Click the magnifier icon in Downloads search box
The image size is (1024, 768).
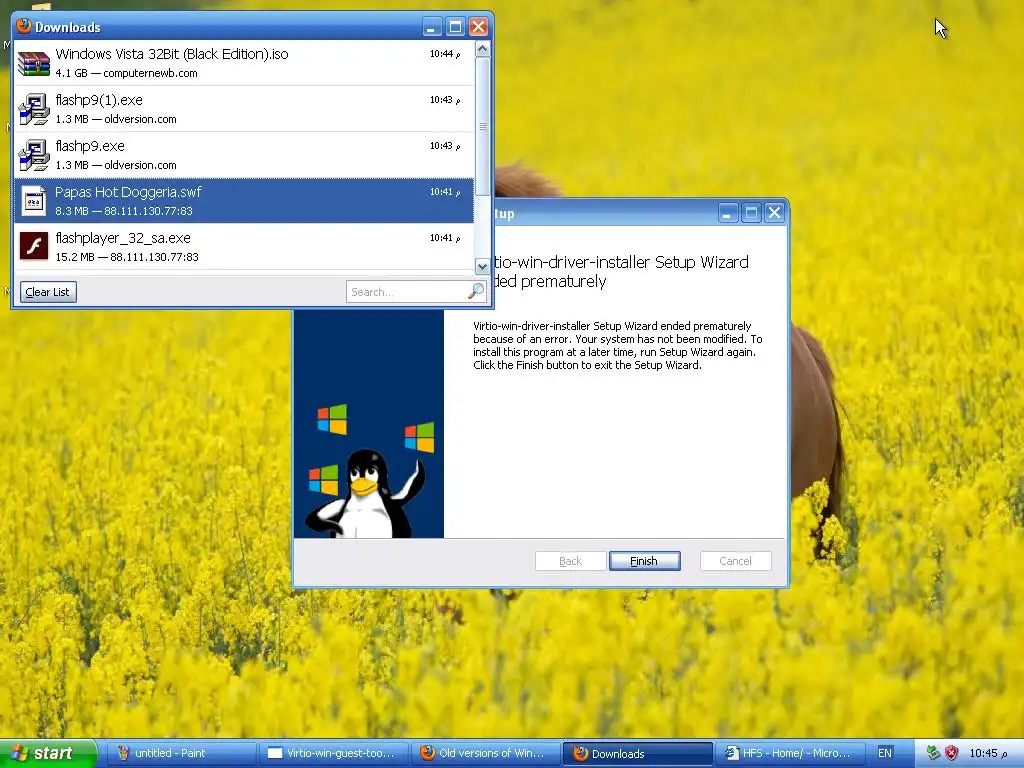[476, 291]
